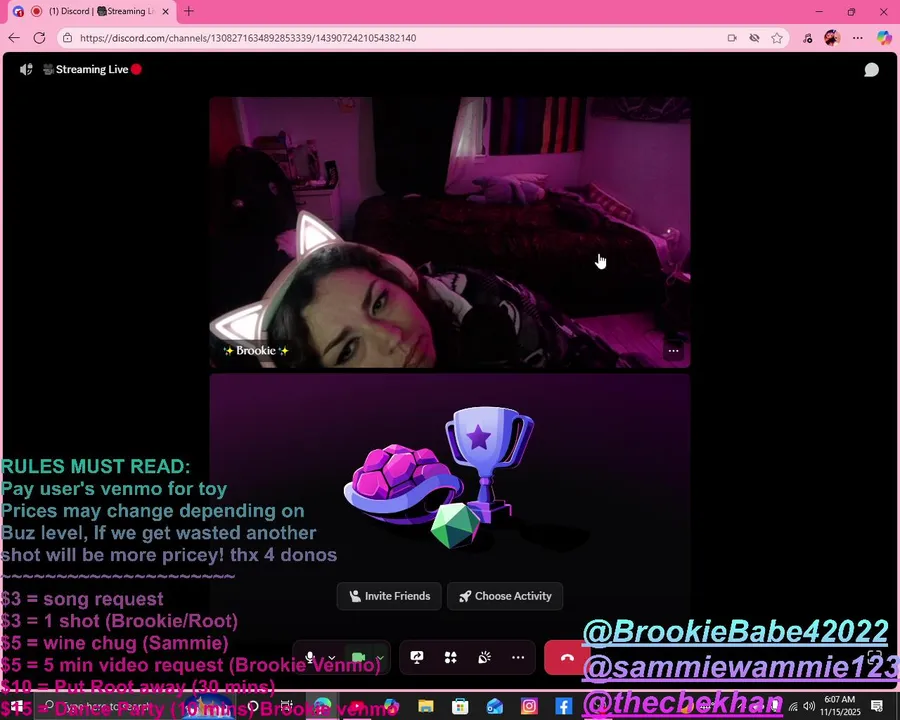Viewport: 900px width, 720px height.
Task: Reload the Discord page
Action: coord(40,38)
